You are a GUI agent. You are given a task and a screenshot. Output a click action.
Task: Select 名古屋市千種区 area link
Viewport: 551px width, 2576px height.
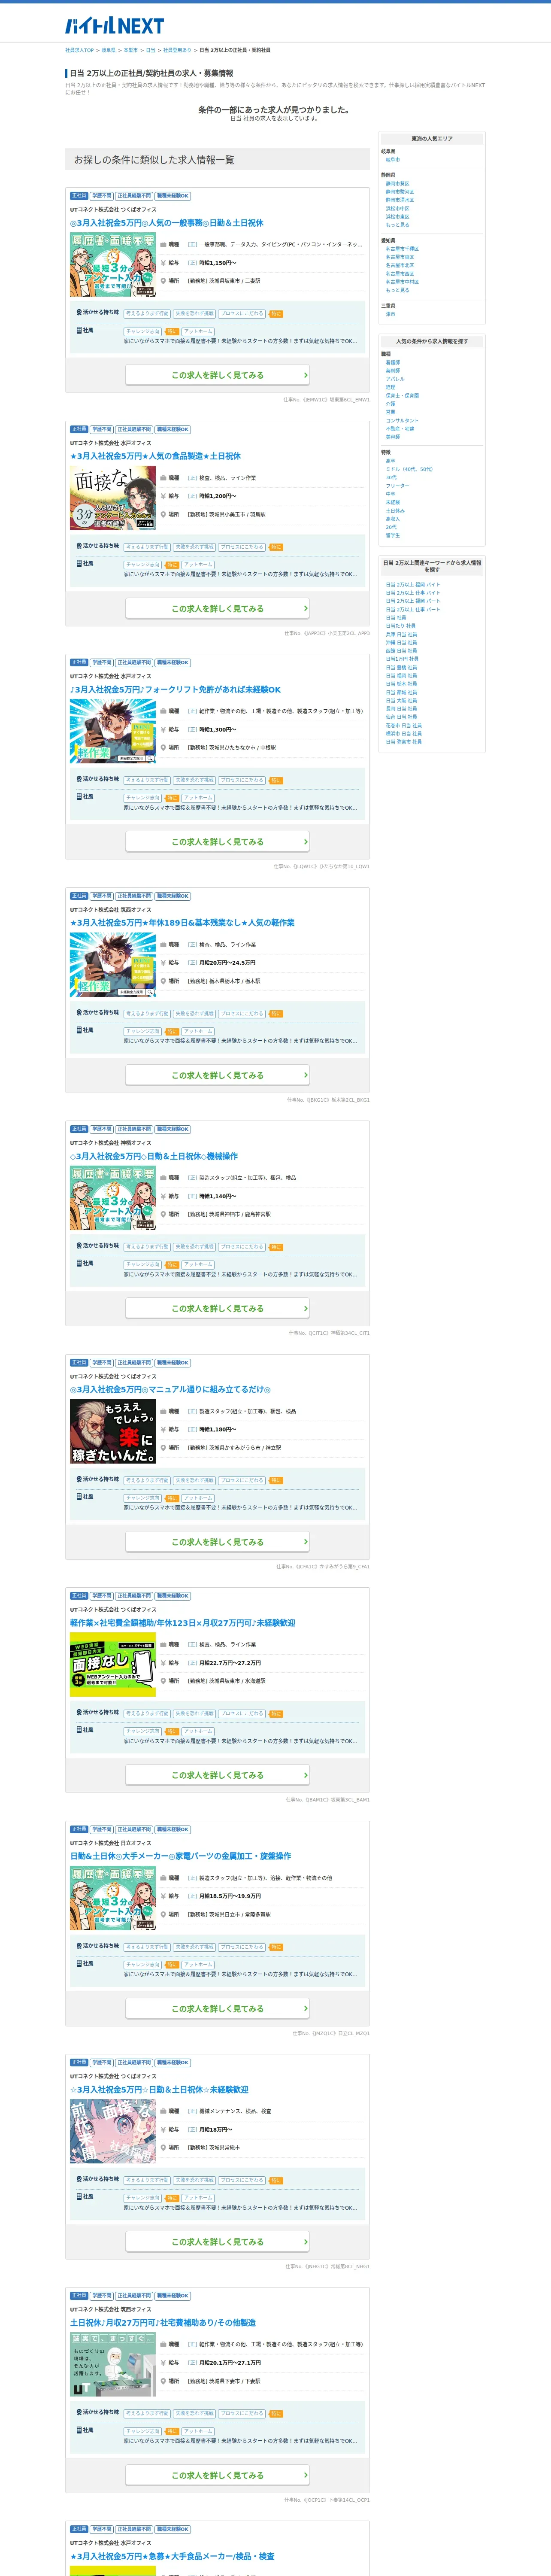402,249
